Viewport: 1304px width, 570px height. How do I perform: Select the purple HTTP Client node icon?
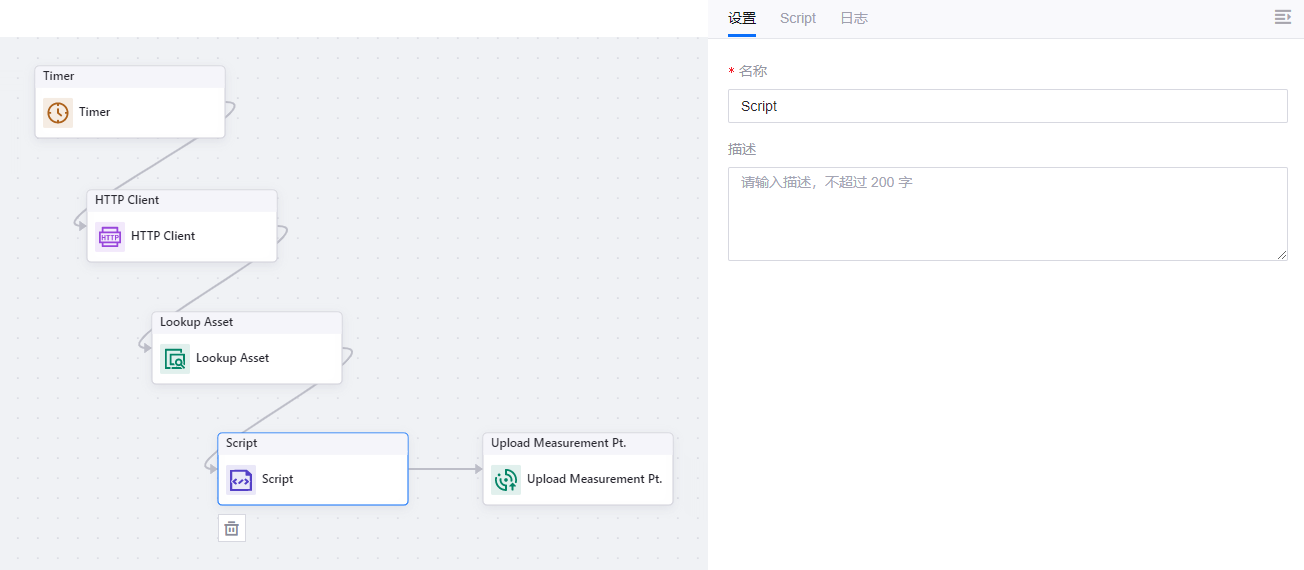tap(110, 236)
